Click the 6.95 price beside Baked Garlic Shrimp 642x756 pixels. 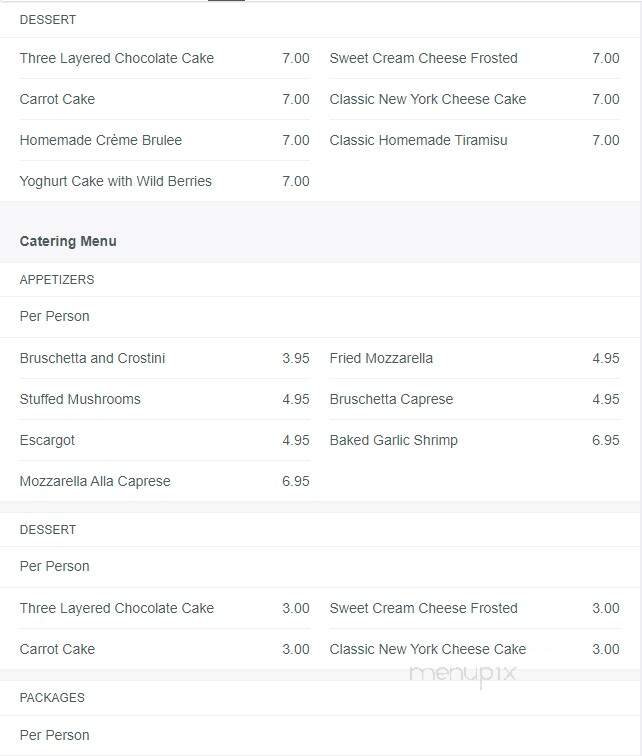pyautogui.click(x=605, y=440)
